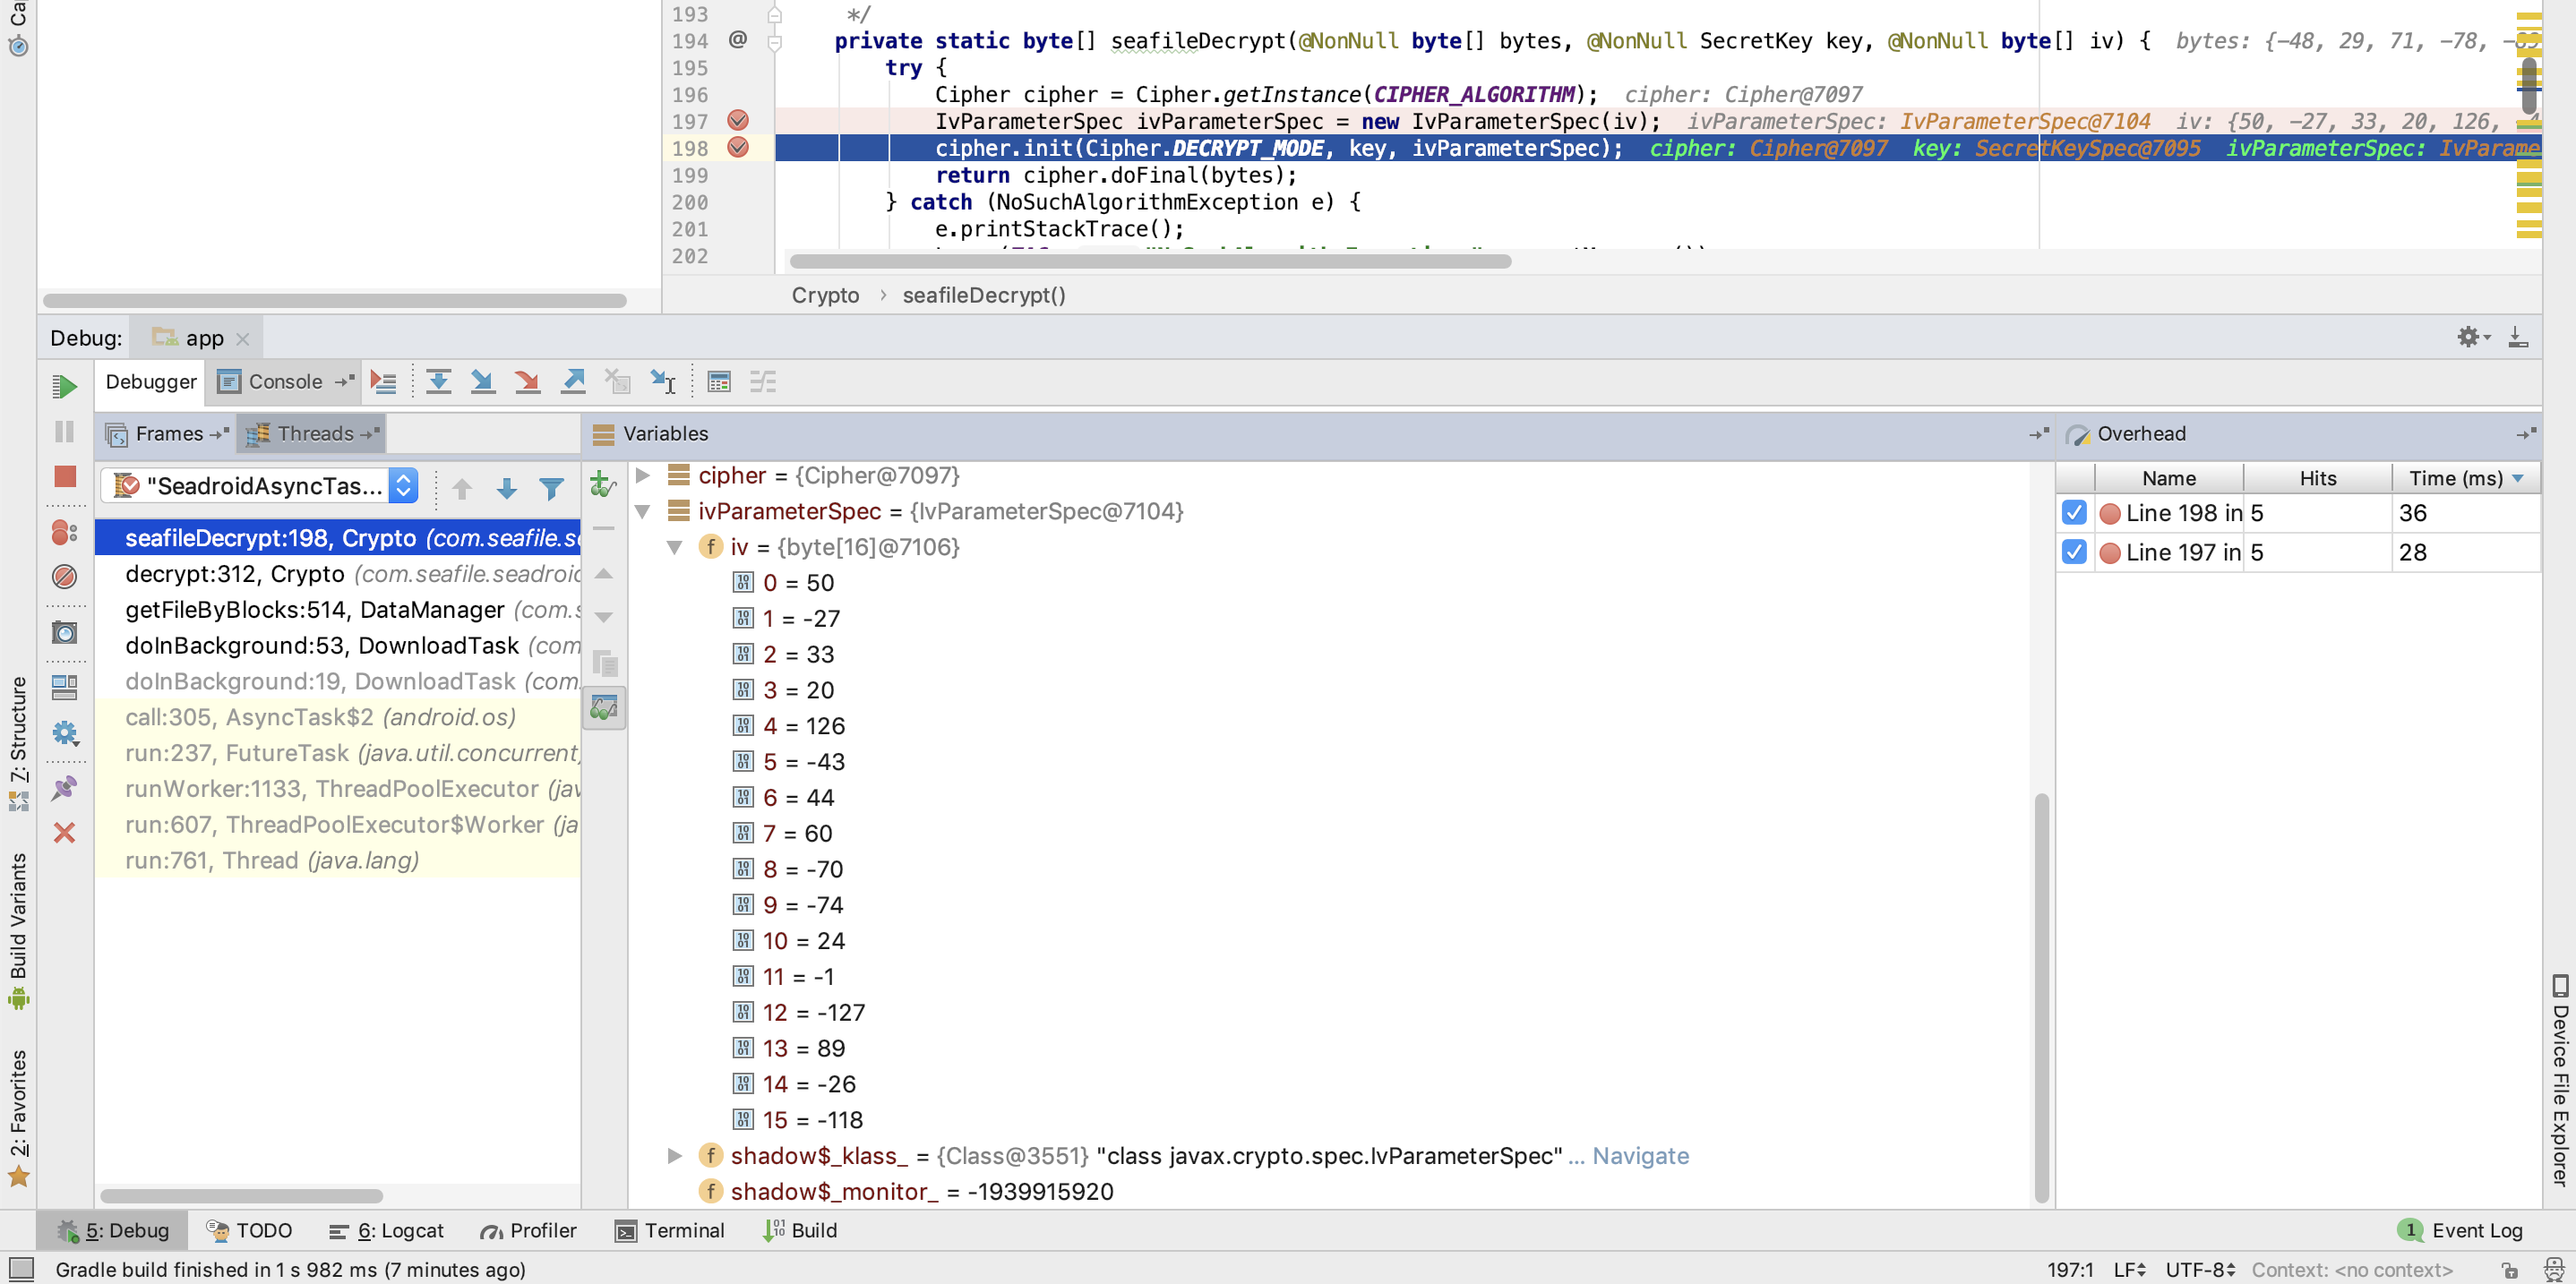
Task: Click the Step Into toolbar icon
Action: (483, 381)
